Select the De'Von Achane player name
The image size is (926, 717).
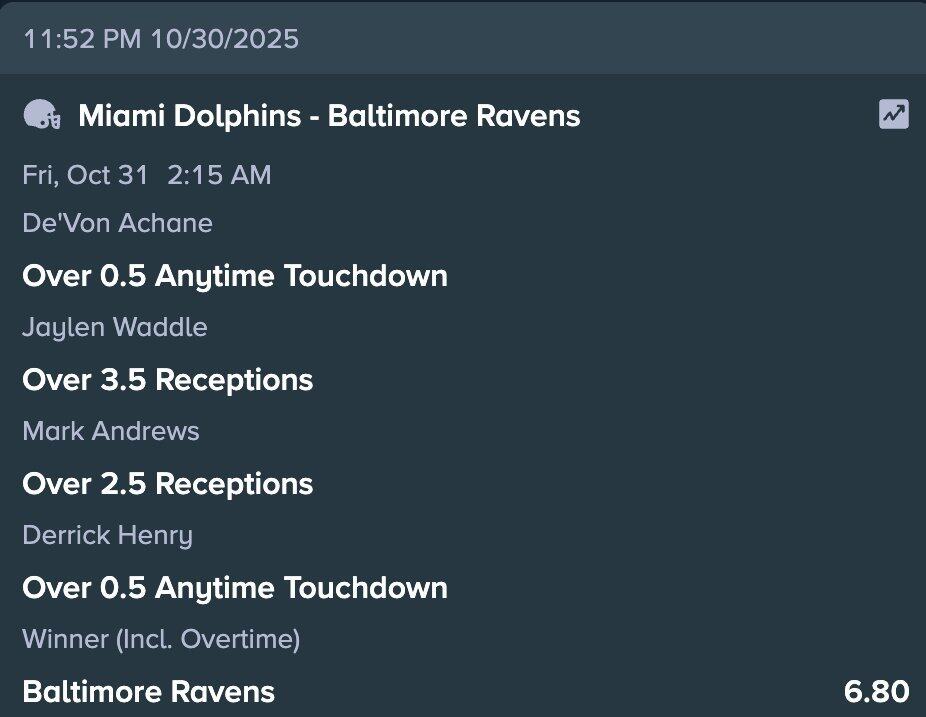click(x=117, y=223)
